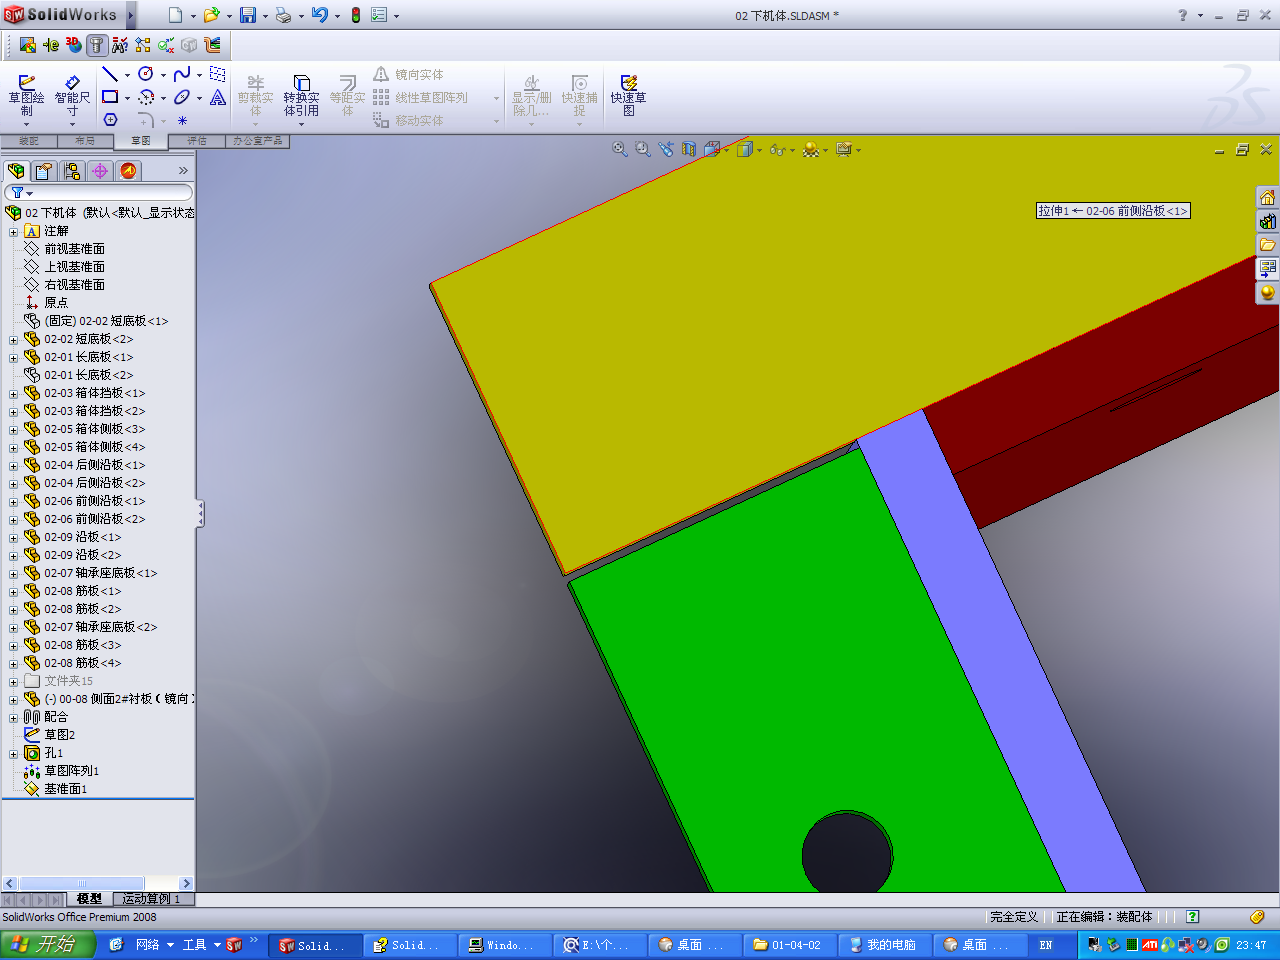The image size is (1280, 960).
Task: Click the Section View icon
Action: pyautogui.click(x=689, y=149)
